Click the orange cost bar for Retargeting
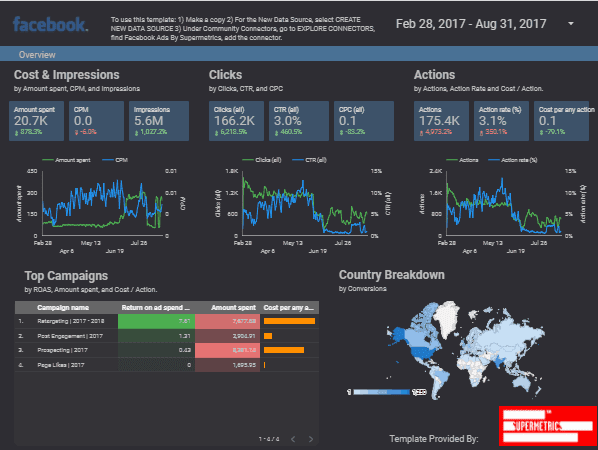 click(289, 321)
